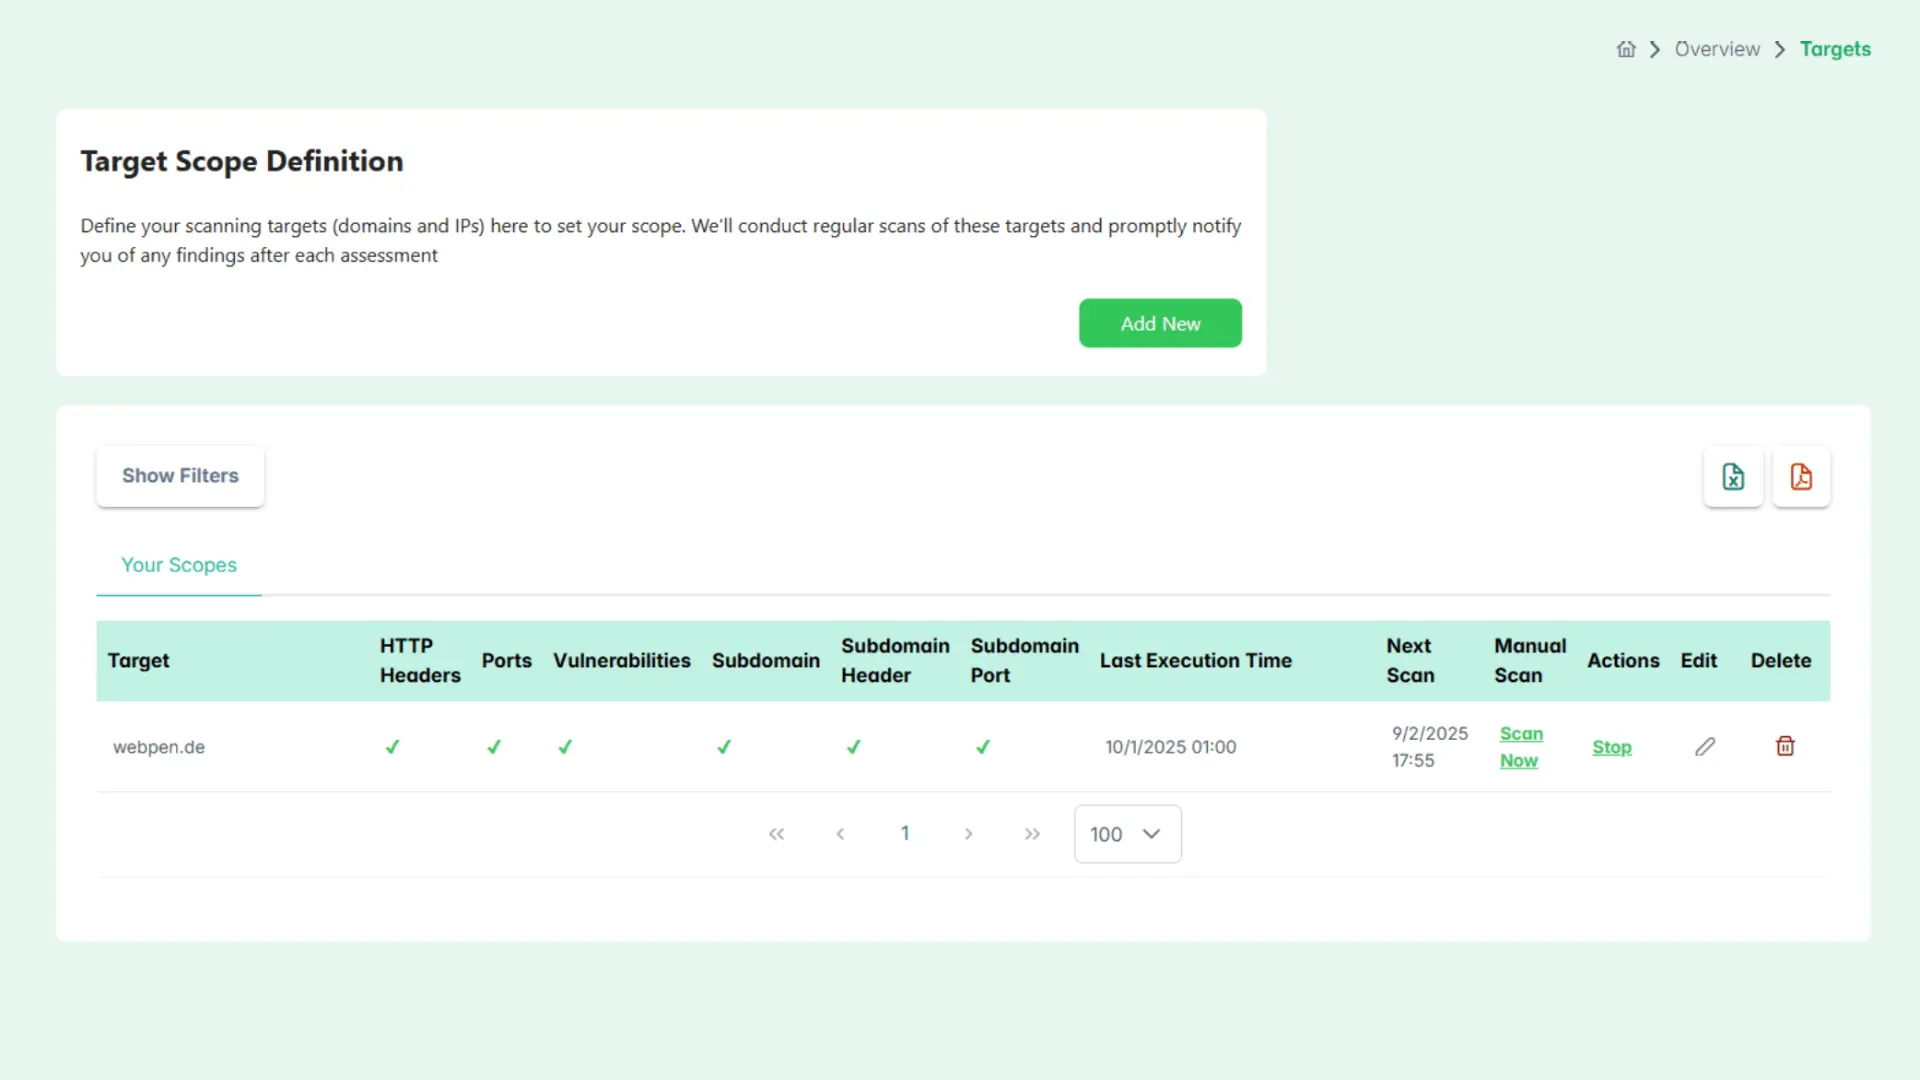Click the Stop action link
Screen dimensions: 1920x1080
point(1611,747)
